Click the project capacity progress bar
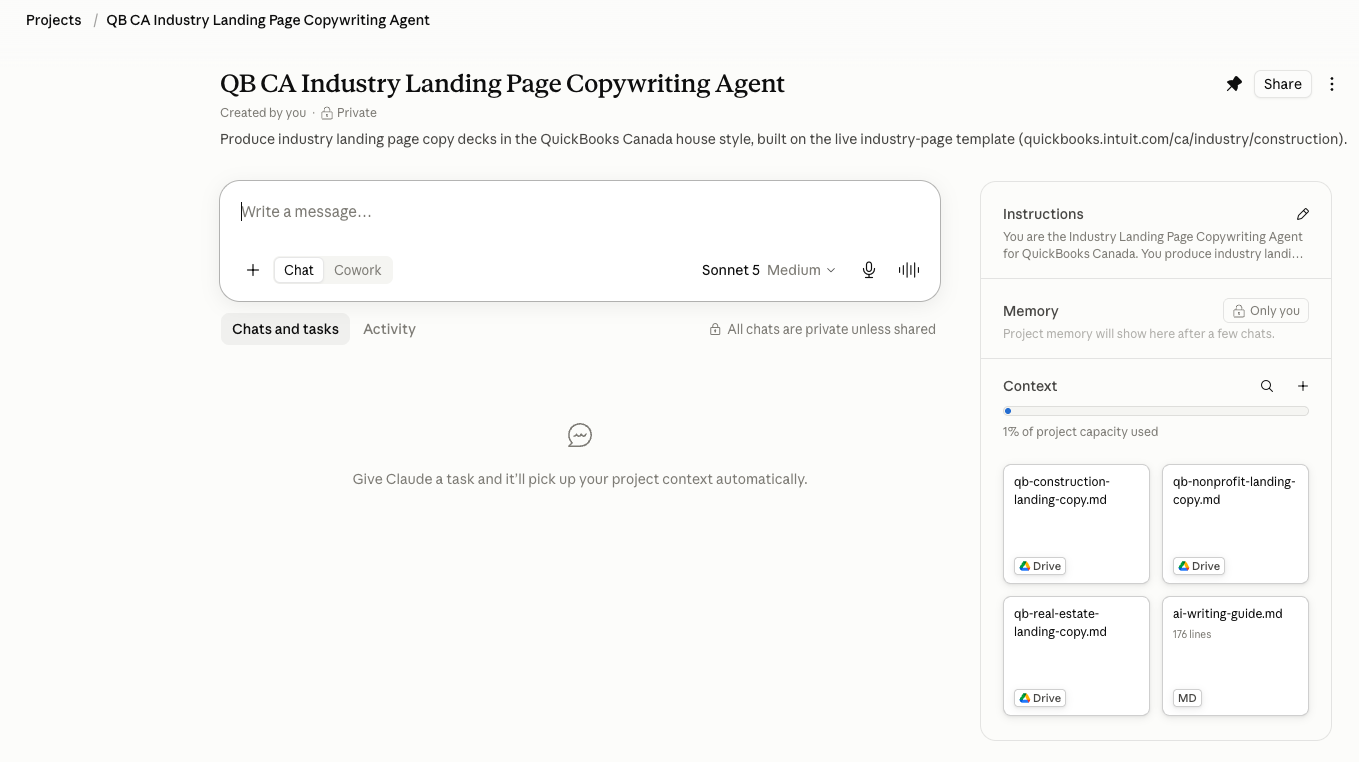1359x762 pixels. [1156, 411]
